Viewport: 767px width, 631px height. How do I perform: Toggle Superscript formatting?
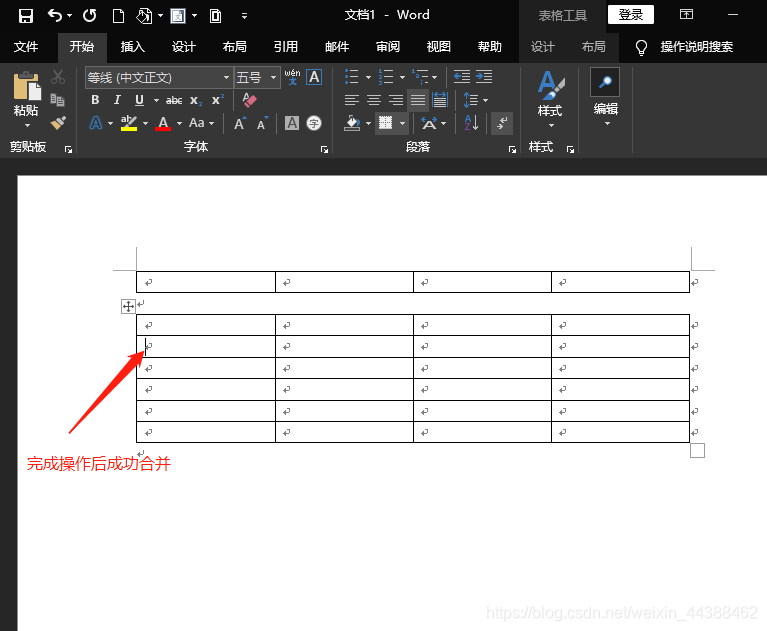218,100
